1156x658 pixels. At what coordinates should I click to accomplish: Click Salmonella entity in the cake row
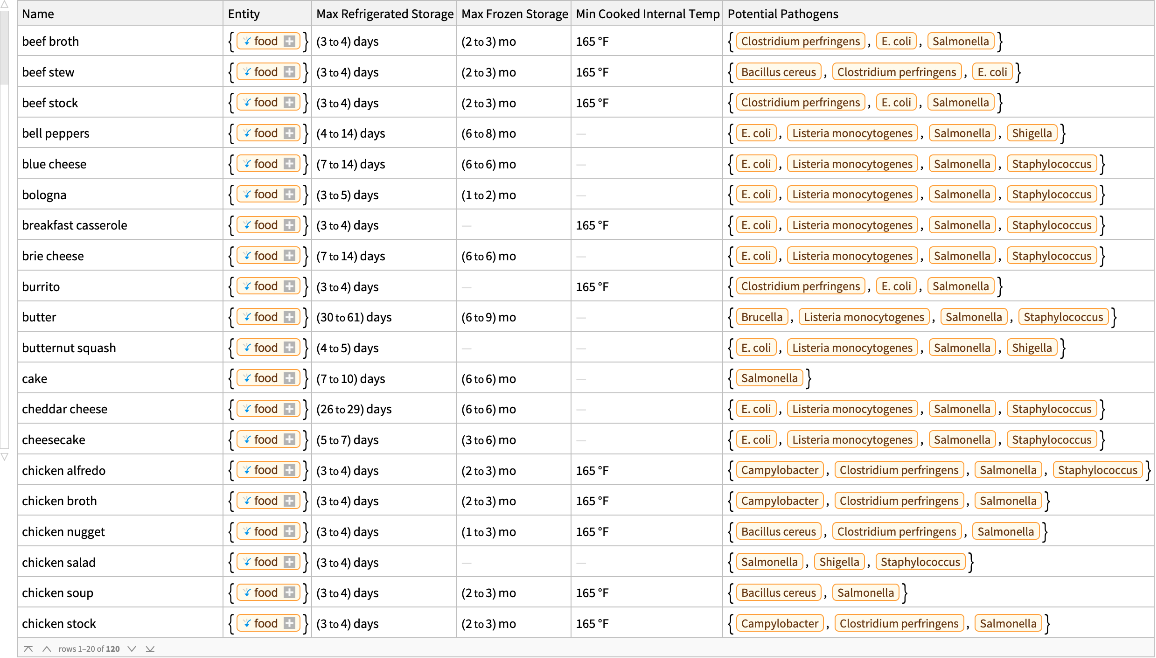coord(769,379)
